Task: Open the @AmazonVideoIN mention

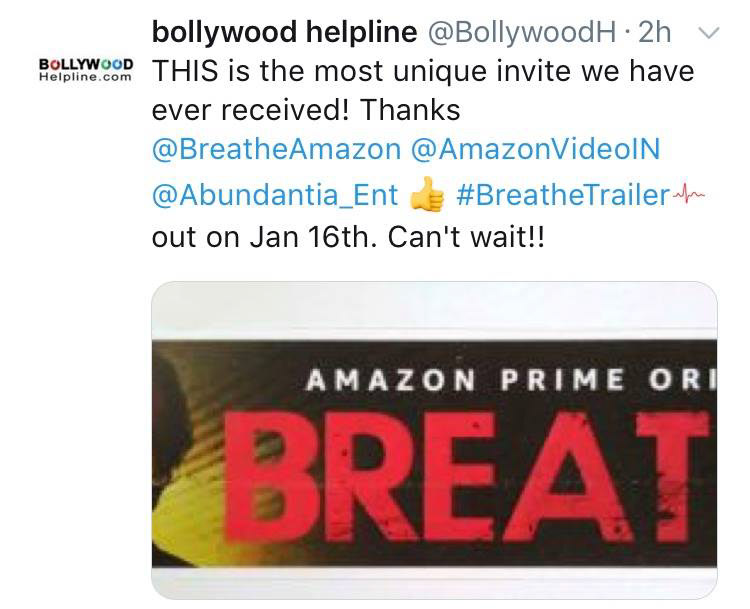Action: click(x=535, y=149)
